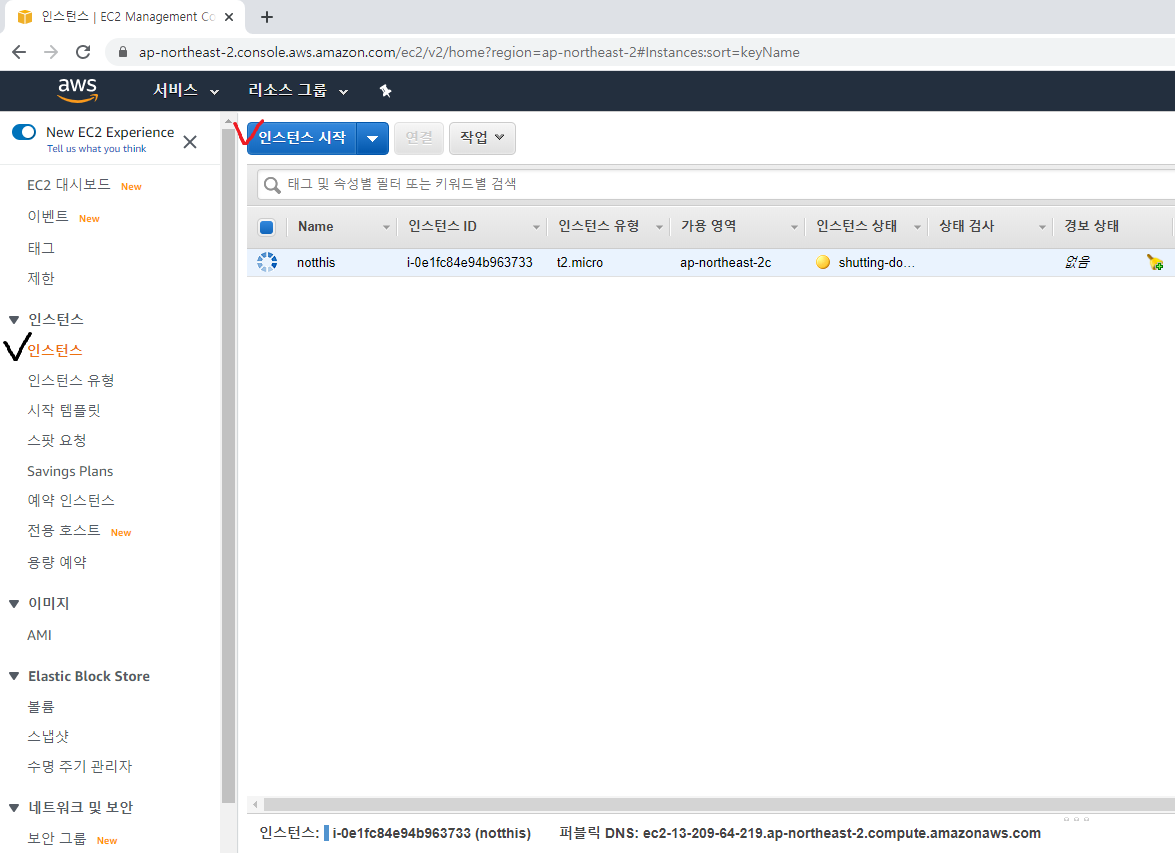Collapse the 이미지 sidebar section
1175x853 pixels.
(13, 603)
